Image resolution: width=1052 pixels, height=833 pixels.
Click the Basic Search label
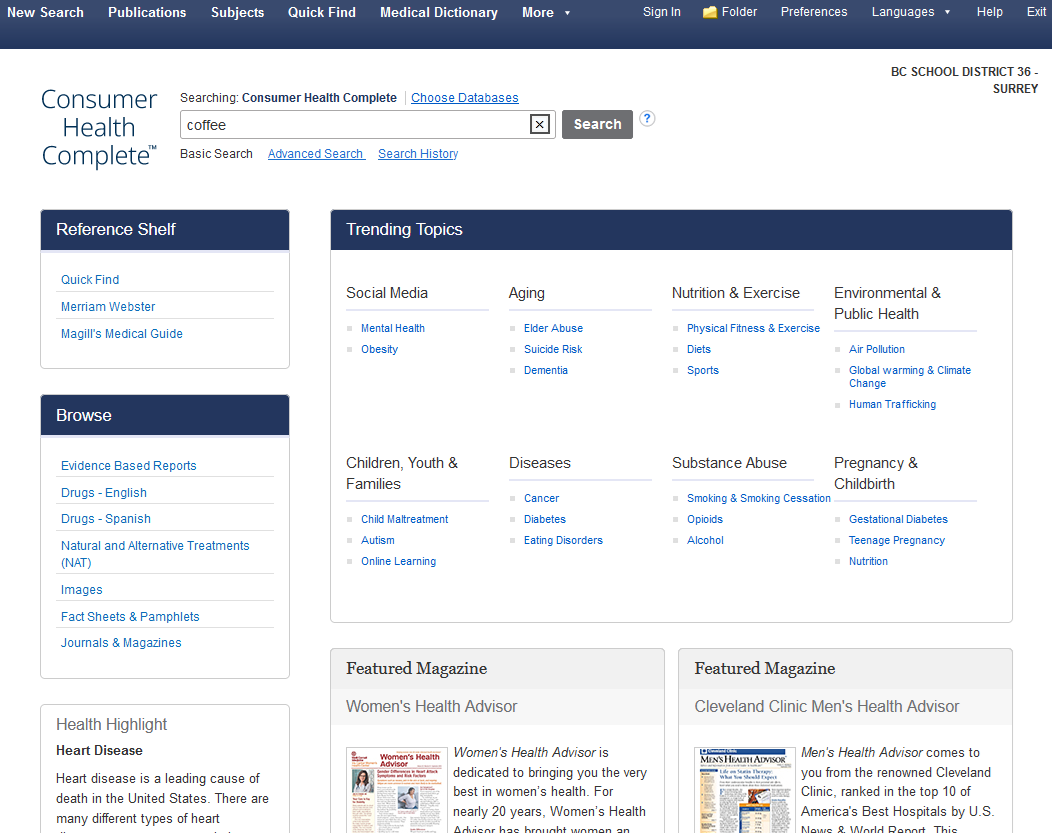(216, 154)
